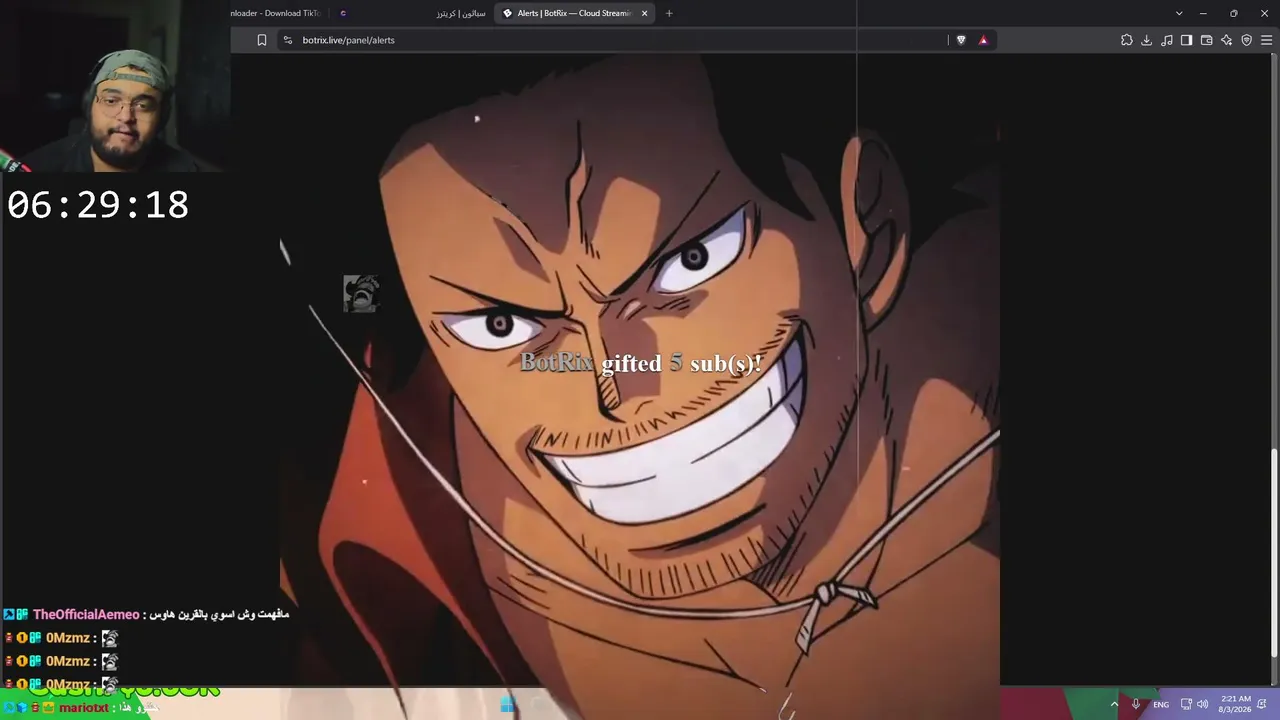This screenshot has height=720, width=1280.
Task: Click the small emote thumbnail on the alert image
Action: [361, 294]
